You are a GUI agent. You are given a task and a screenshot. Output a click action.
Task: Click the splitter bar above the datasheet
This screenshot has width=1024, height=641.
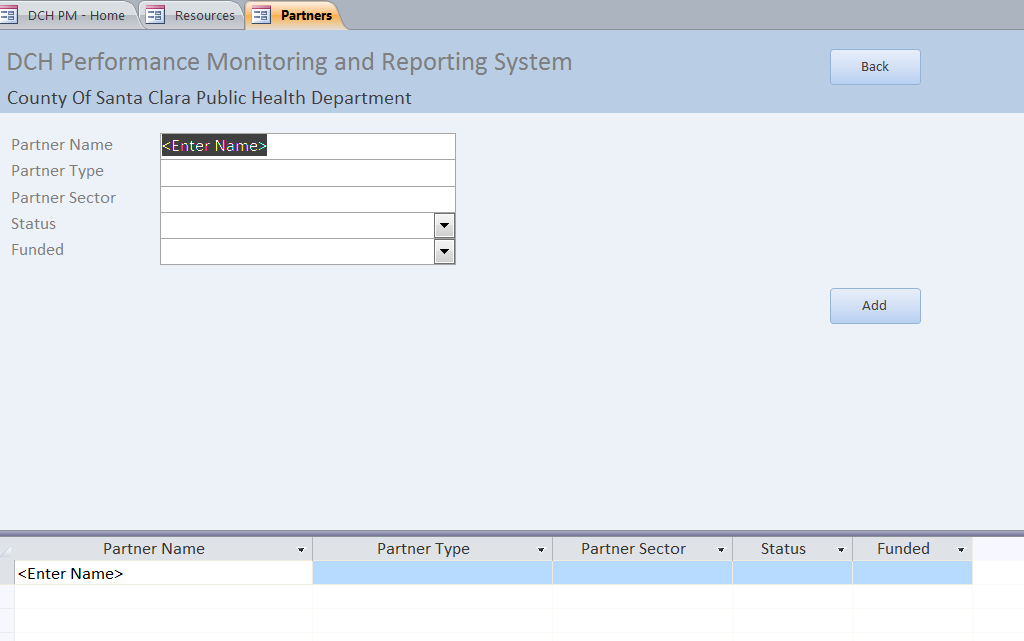click(x=512, y=533)
